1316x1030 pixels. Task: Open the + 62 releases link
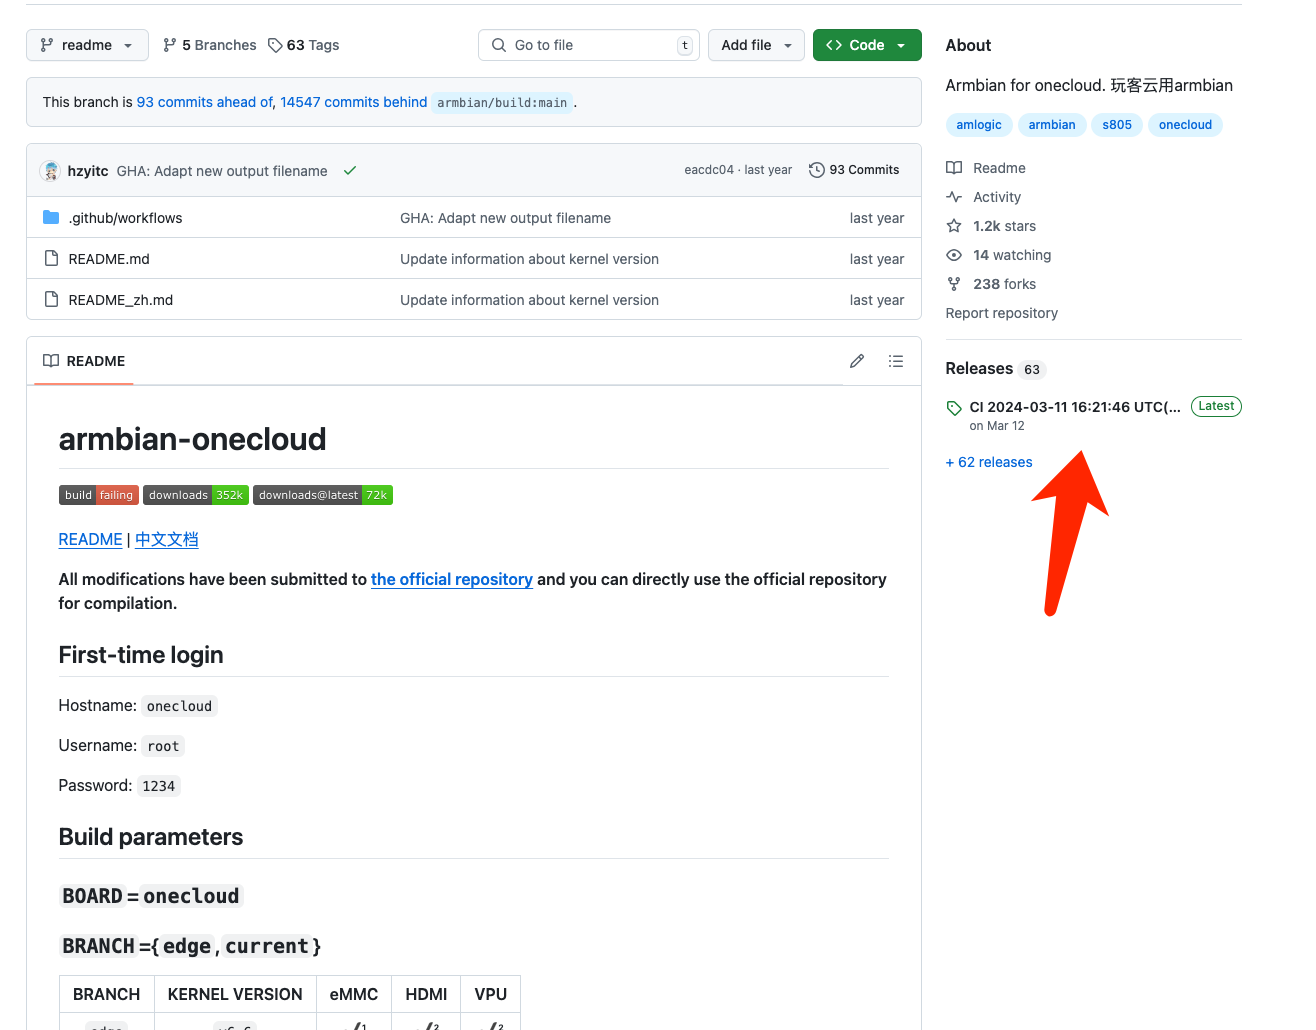989,462
